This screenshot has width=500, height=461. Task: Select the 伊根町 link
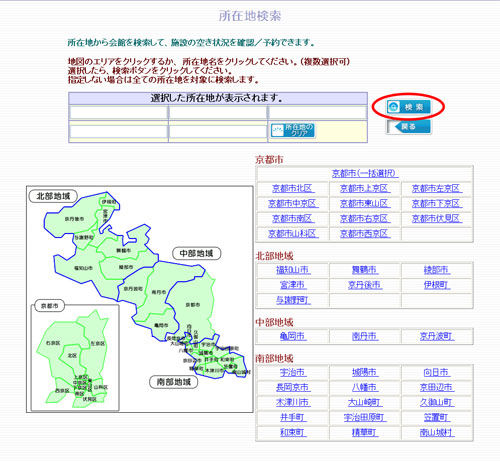coord(436,285)
